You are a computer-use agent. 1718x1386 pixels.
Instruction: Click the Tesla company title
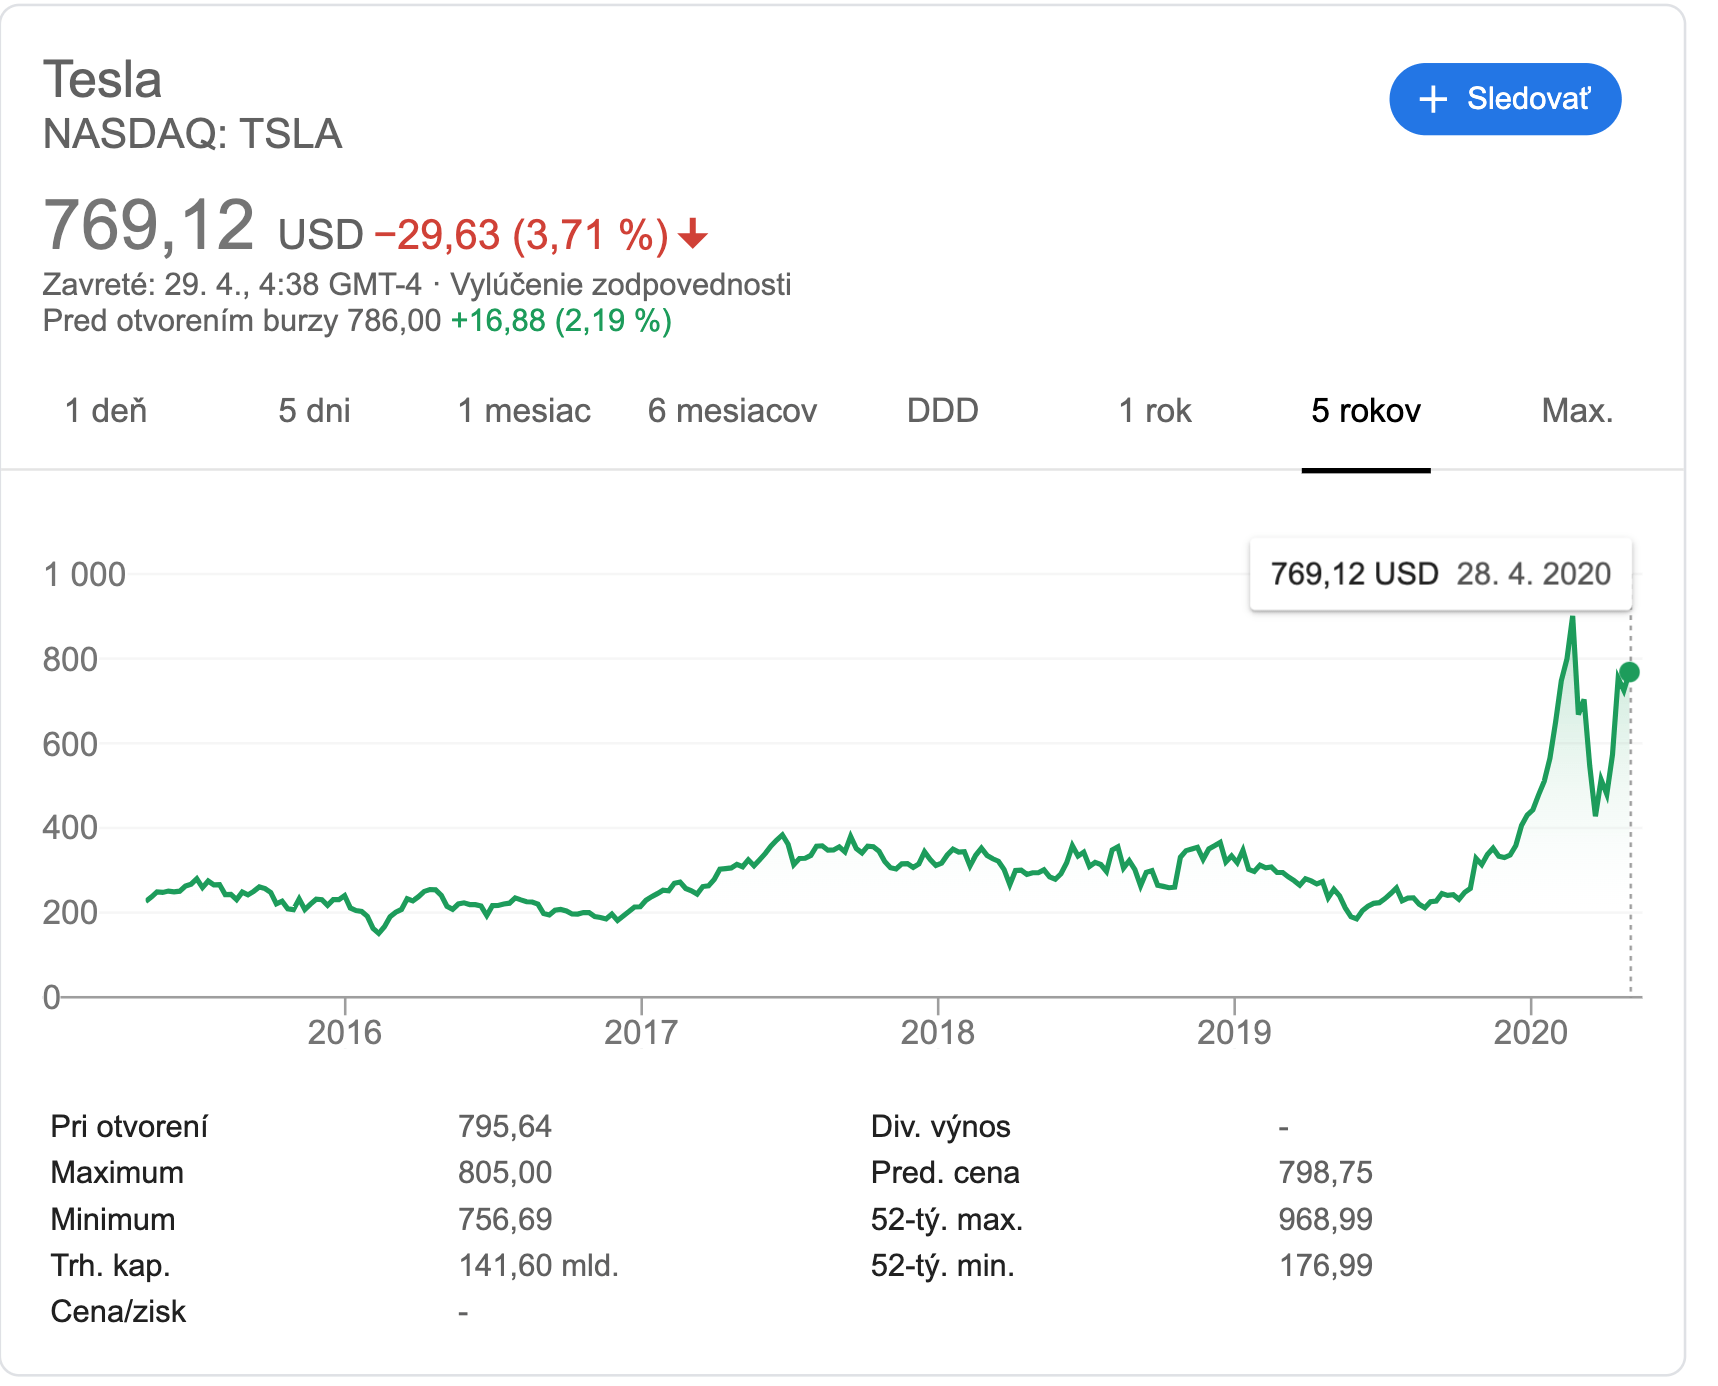click(102, 80)
